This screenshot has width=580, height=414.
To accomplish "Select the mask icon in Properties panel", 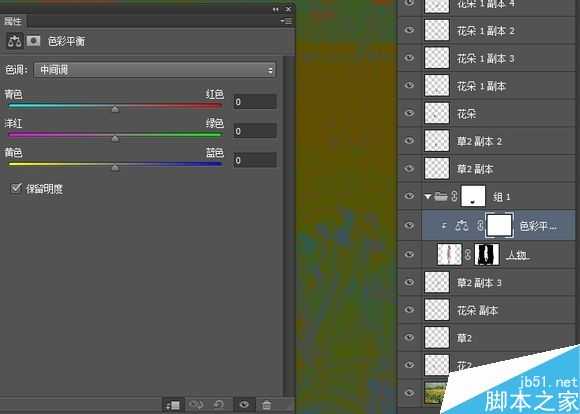I will pyautogui.click(x=33, y=41).
